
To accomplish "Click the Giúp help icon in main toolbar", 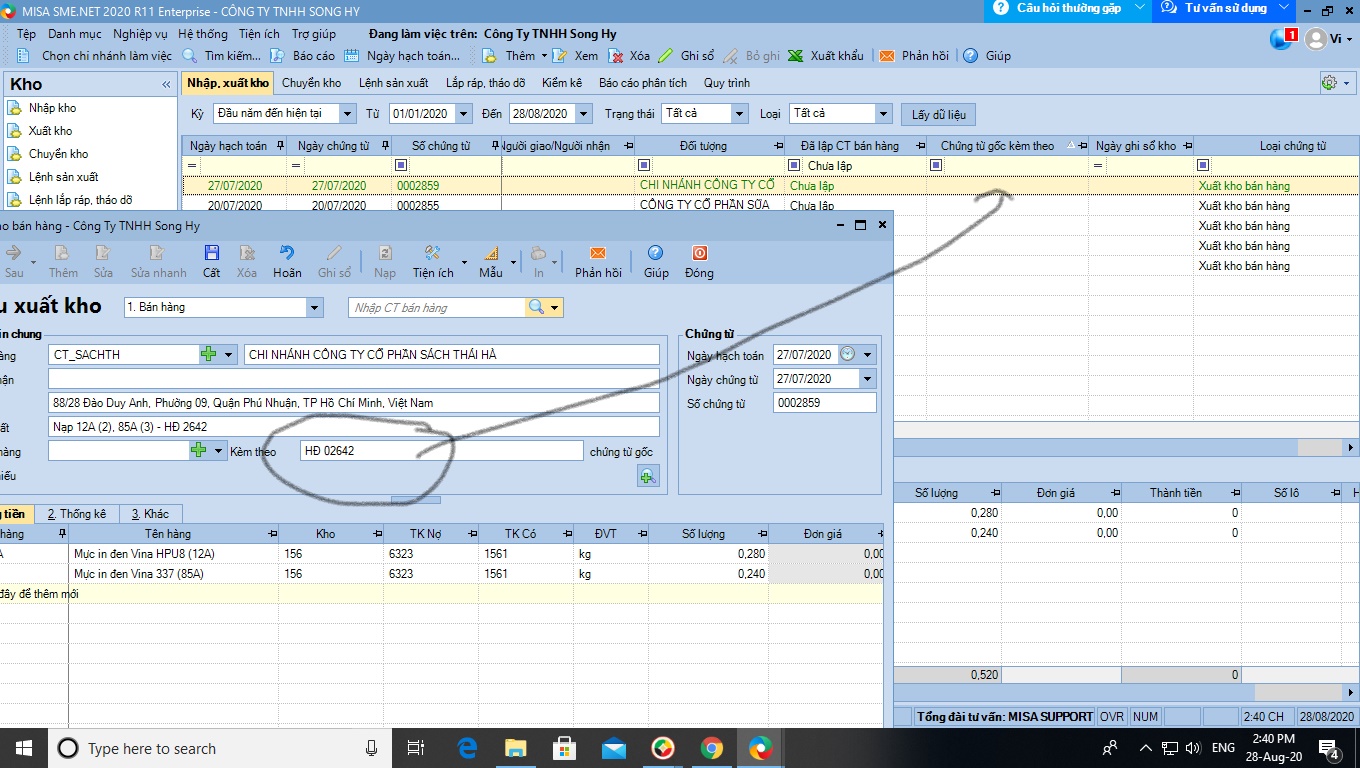I will 970,56.
